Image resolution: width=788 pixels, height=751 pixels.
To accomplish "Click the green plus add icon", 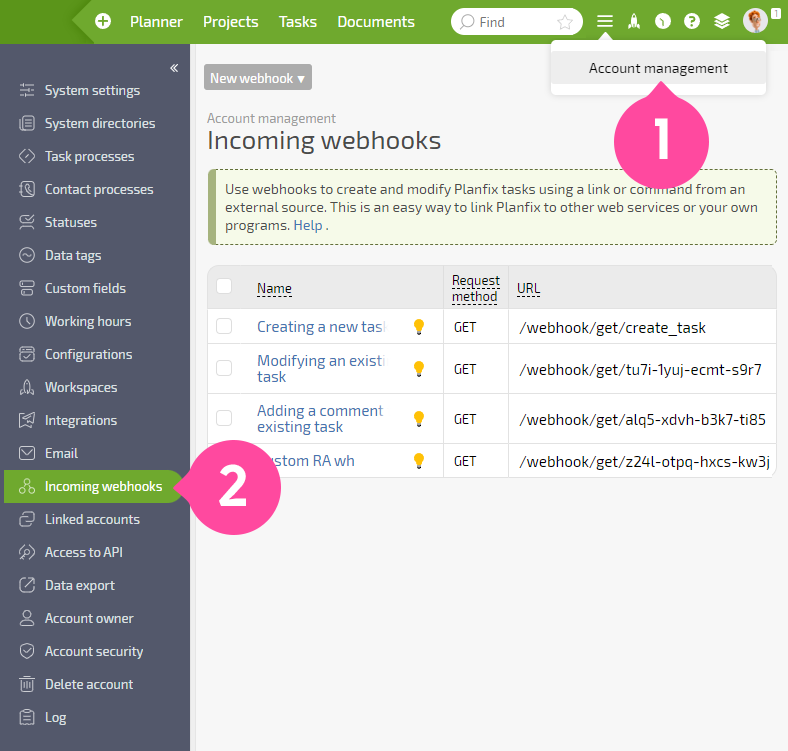I will click(103, 22).
